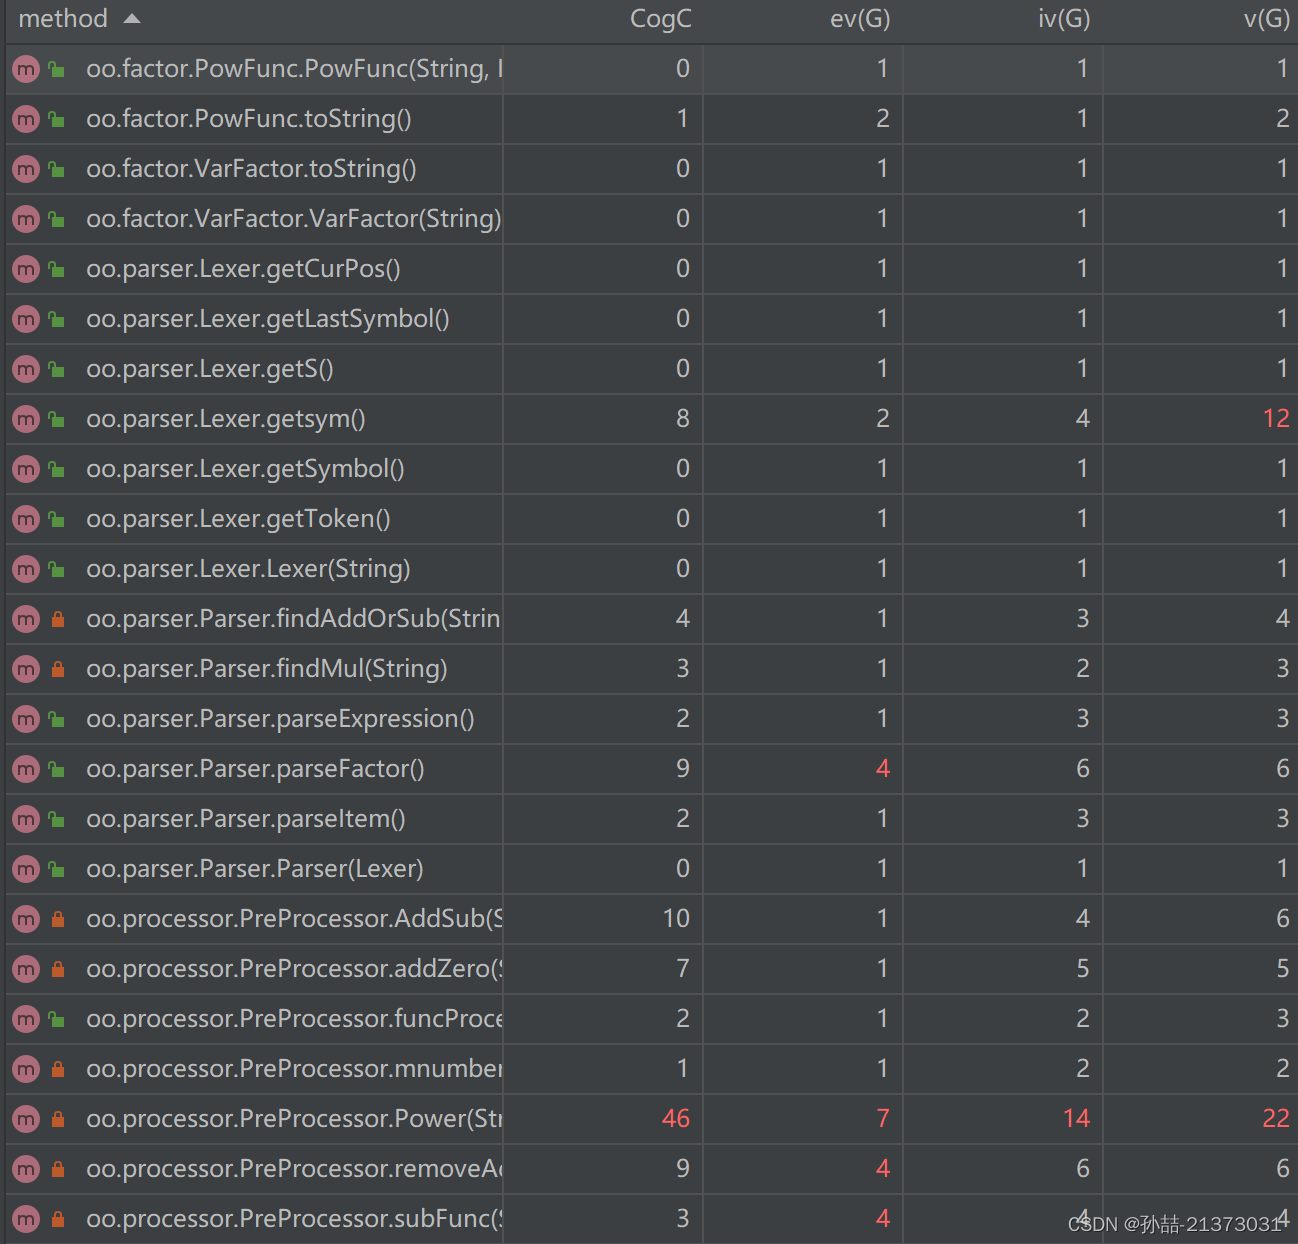
Task: Click method icon for PowFunc.toString() row
Action: (x=26, y=119)
